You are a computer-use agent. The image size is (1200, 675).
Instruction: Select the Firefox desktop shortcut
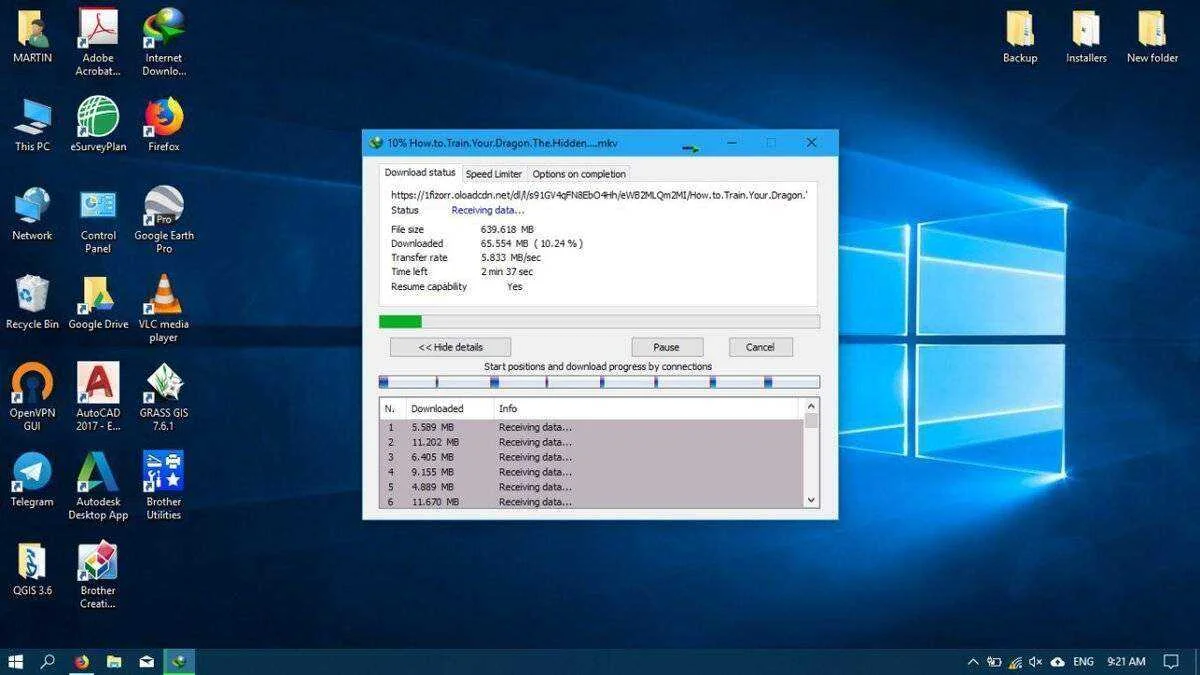click(x=164, y=124)
